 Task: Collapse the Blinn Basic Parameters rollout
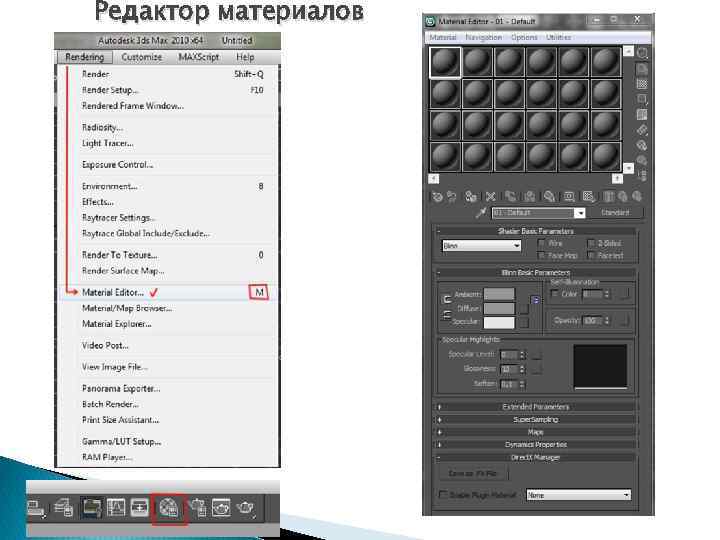[536, 273]
